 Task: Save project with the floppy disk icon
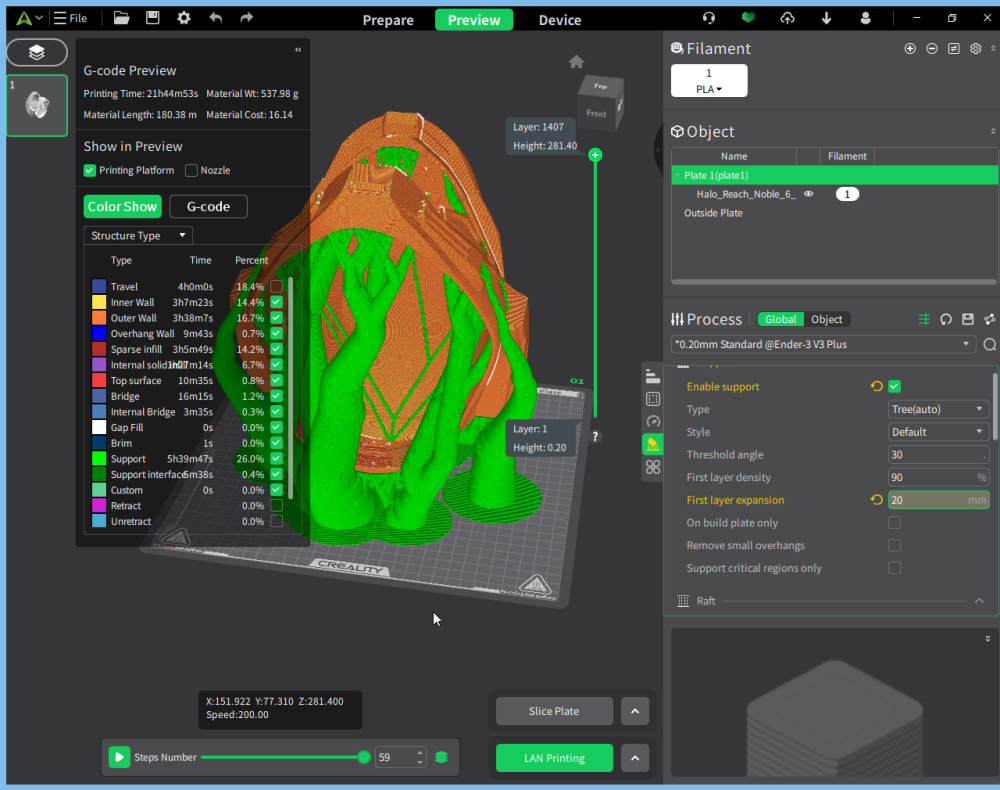pos(152,18)
